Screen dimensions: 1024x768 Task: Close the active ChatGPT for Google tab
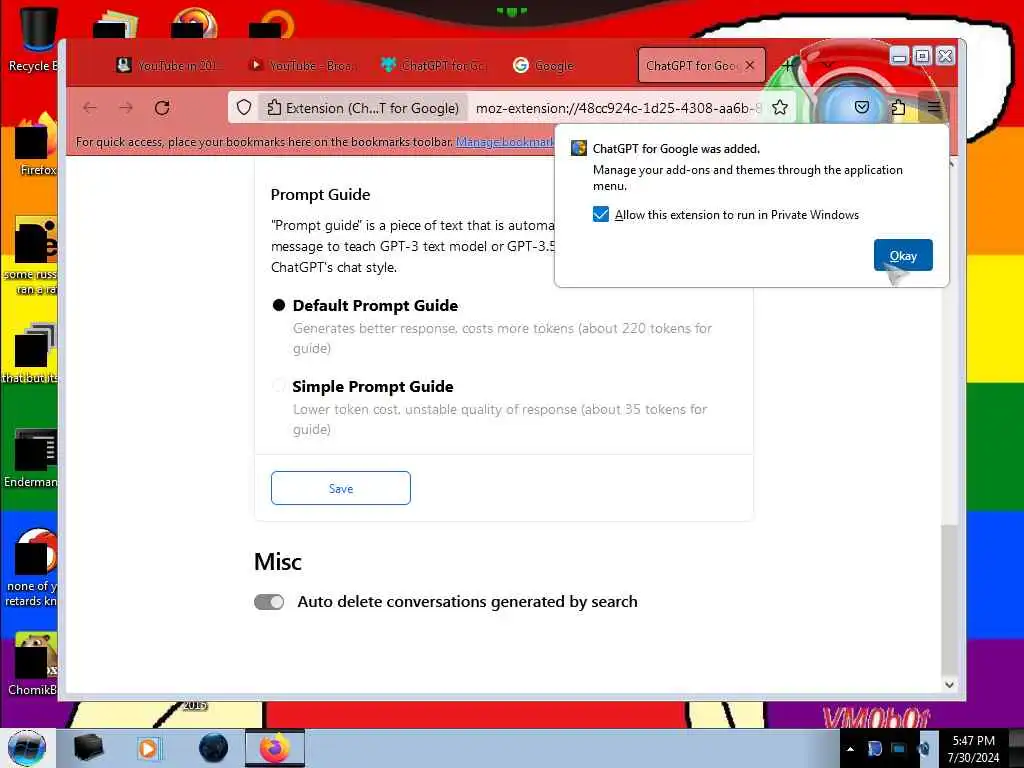(x=750, y=65)
